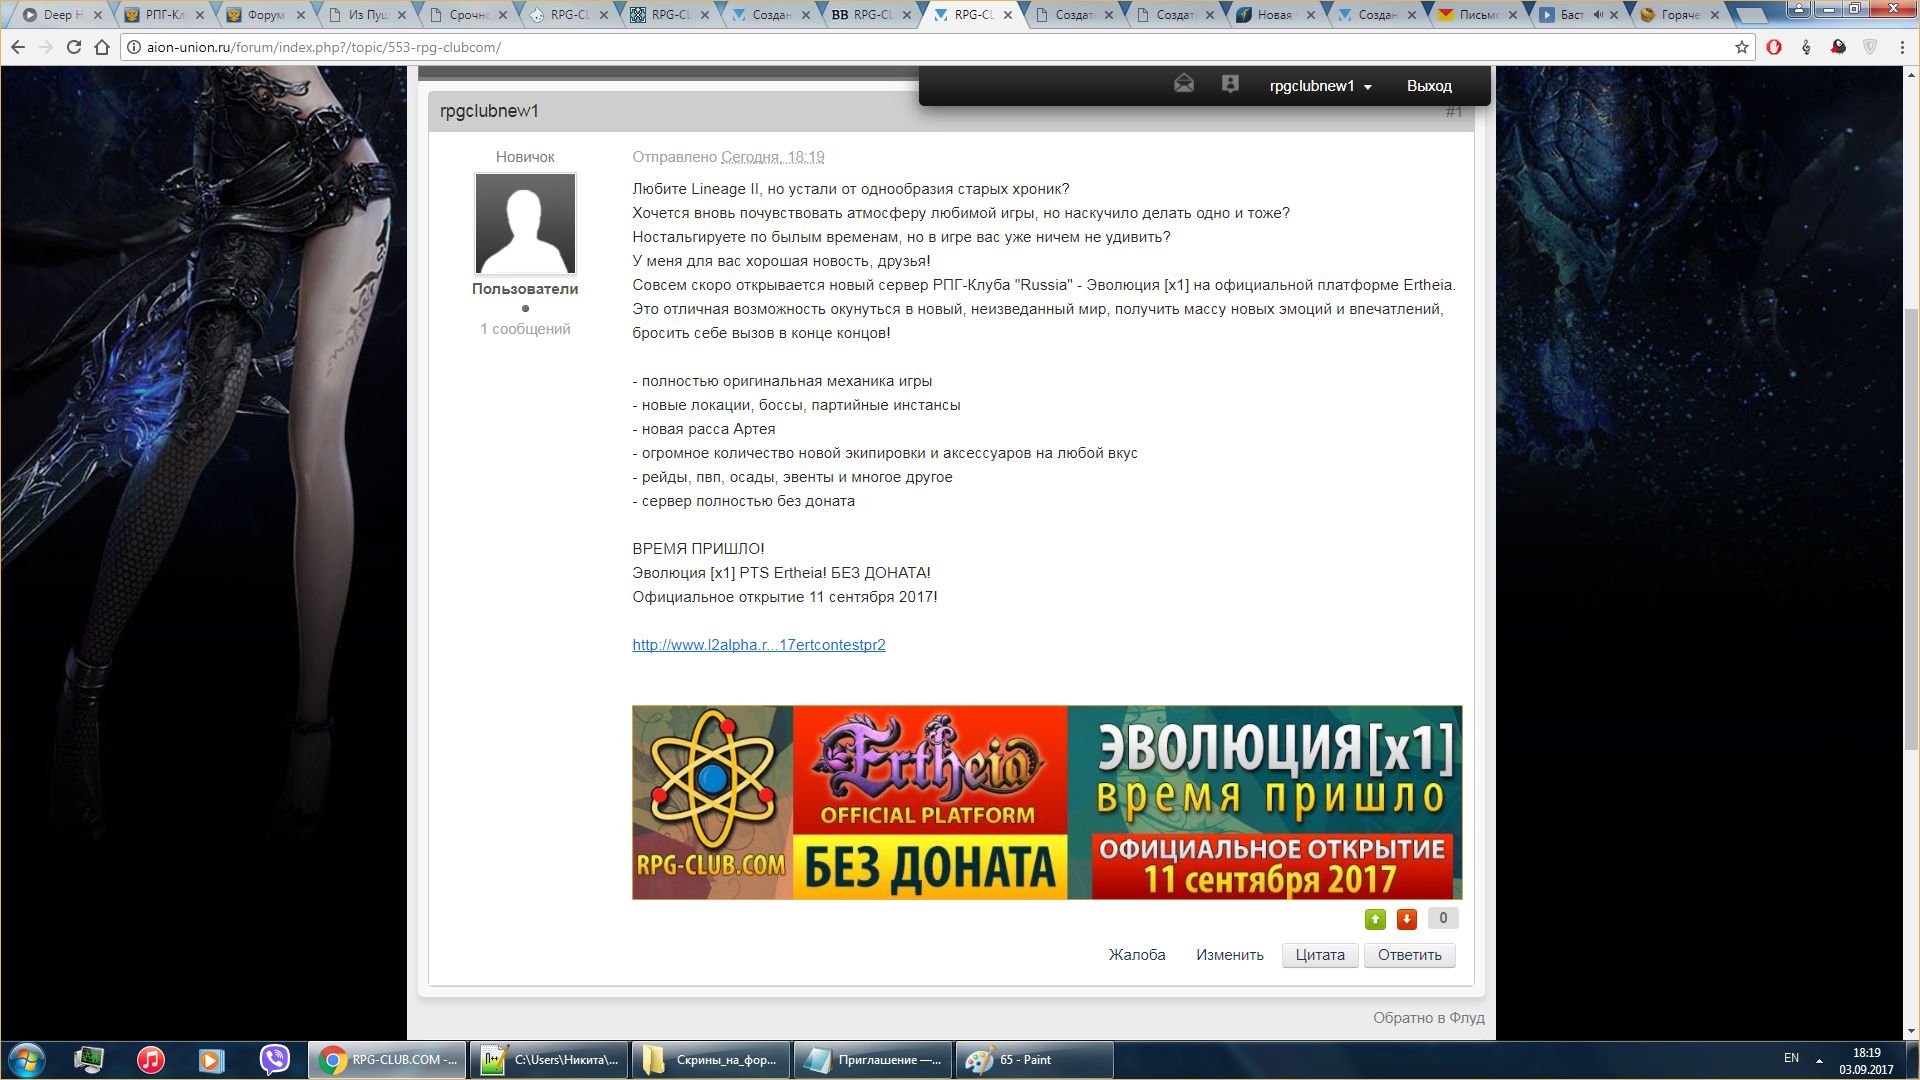Click the post reputation score 0
1920x1080 pixels.
click(1443, 918)
